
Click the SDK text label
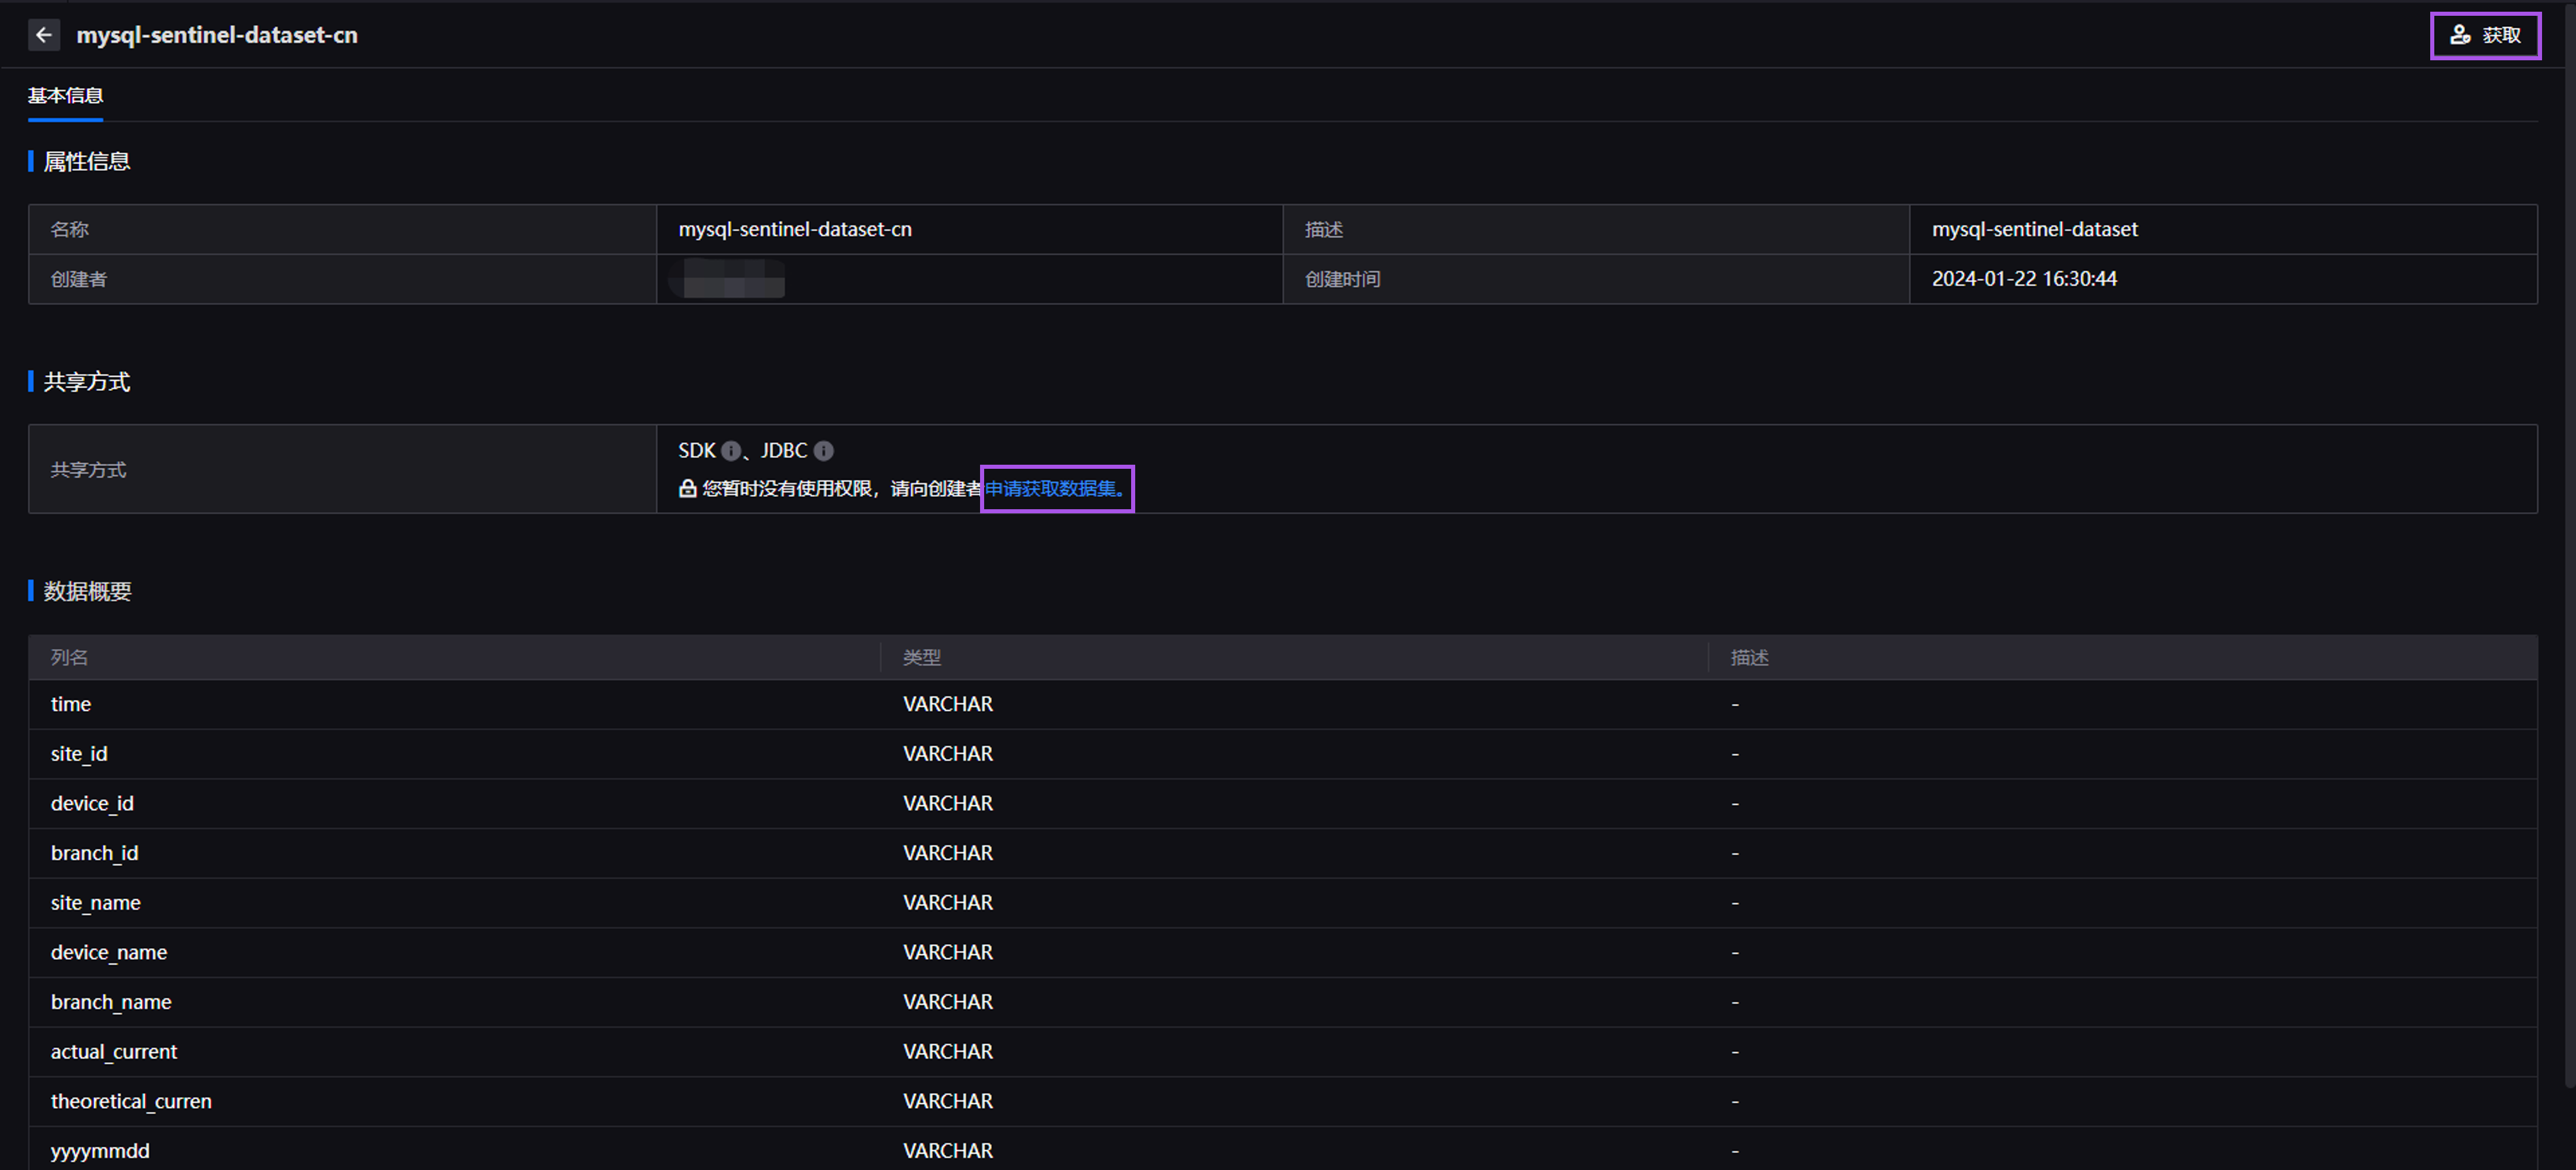(697, 451)
